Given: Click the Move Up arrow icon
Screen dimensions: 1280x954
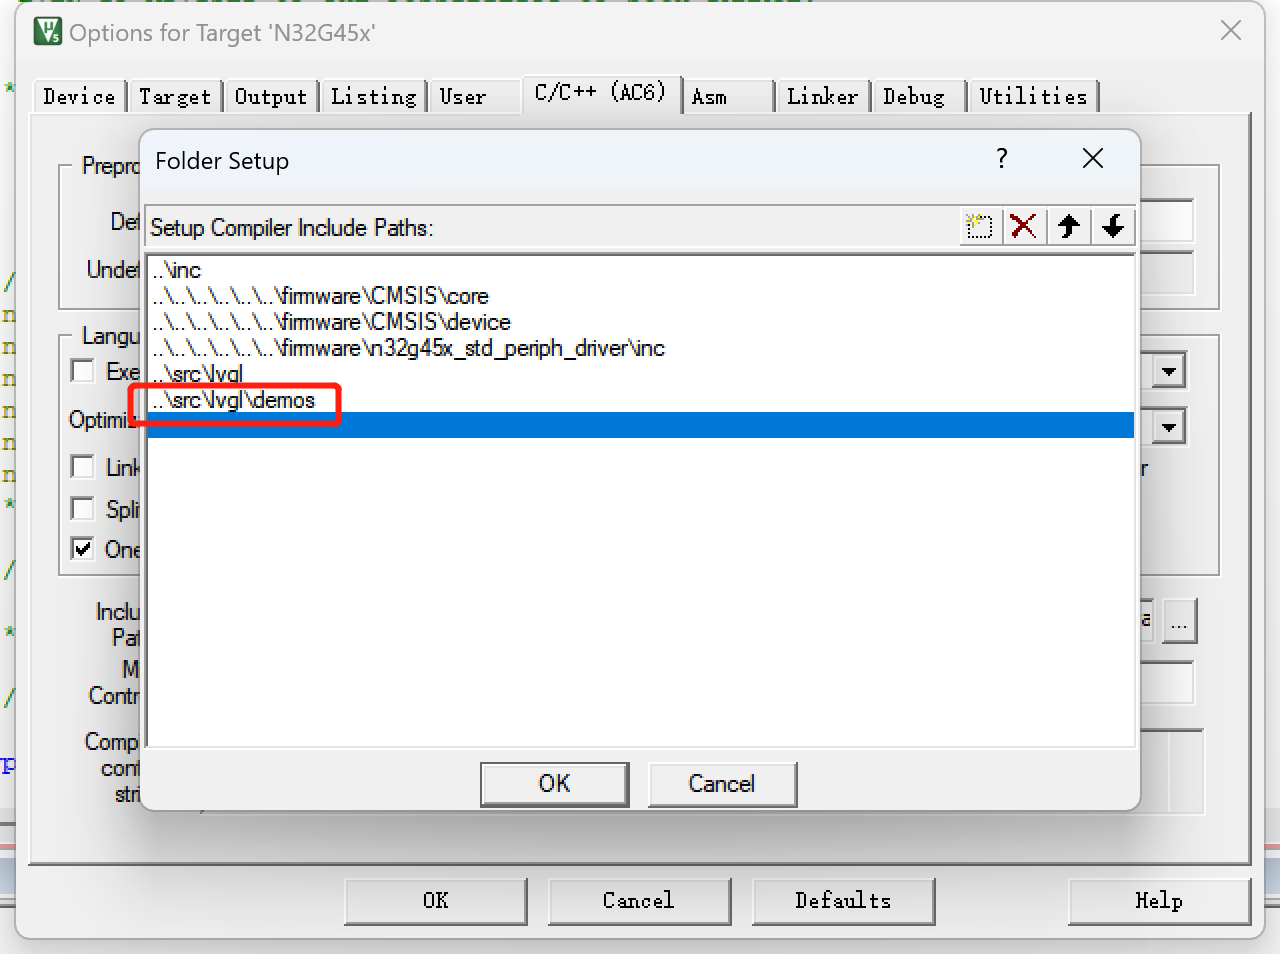Looking at the screenshot, I should pos(1068,226).
